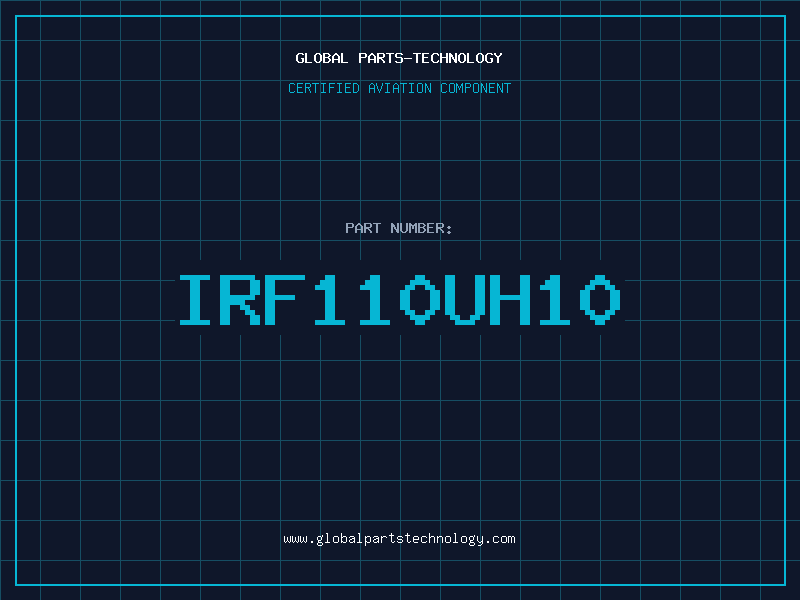
Task: Click the CERTIFIED word in the subtitle
Action: pos(324,88)
